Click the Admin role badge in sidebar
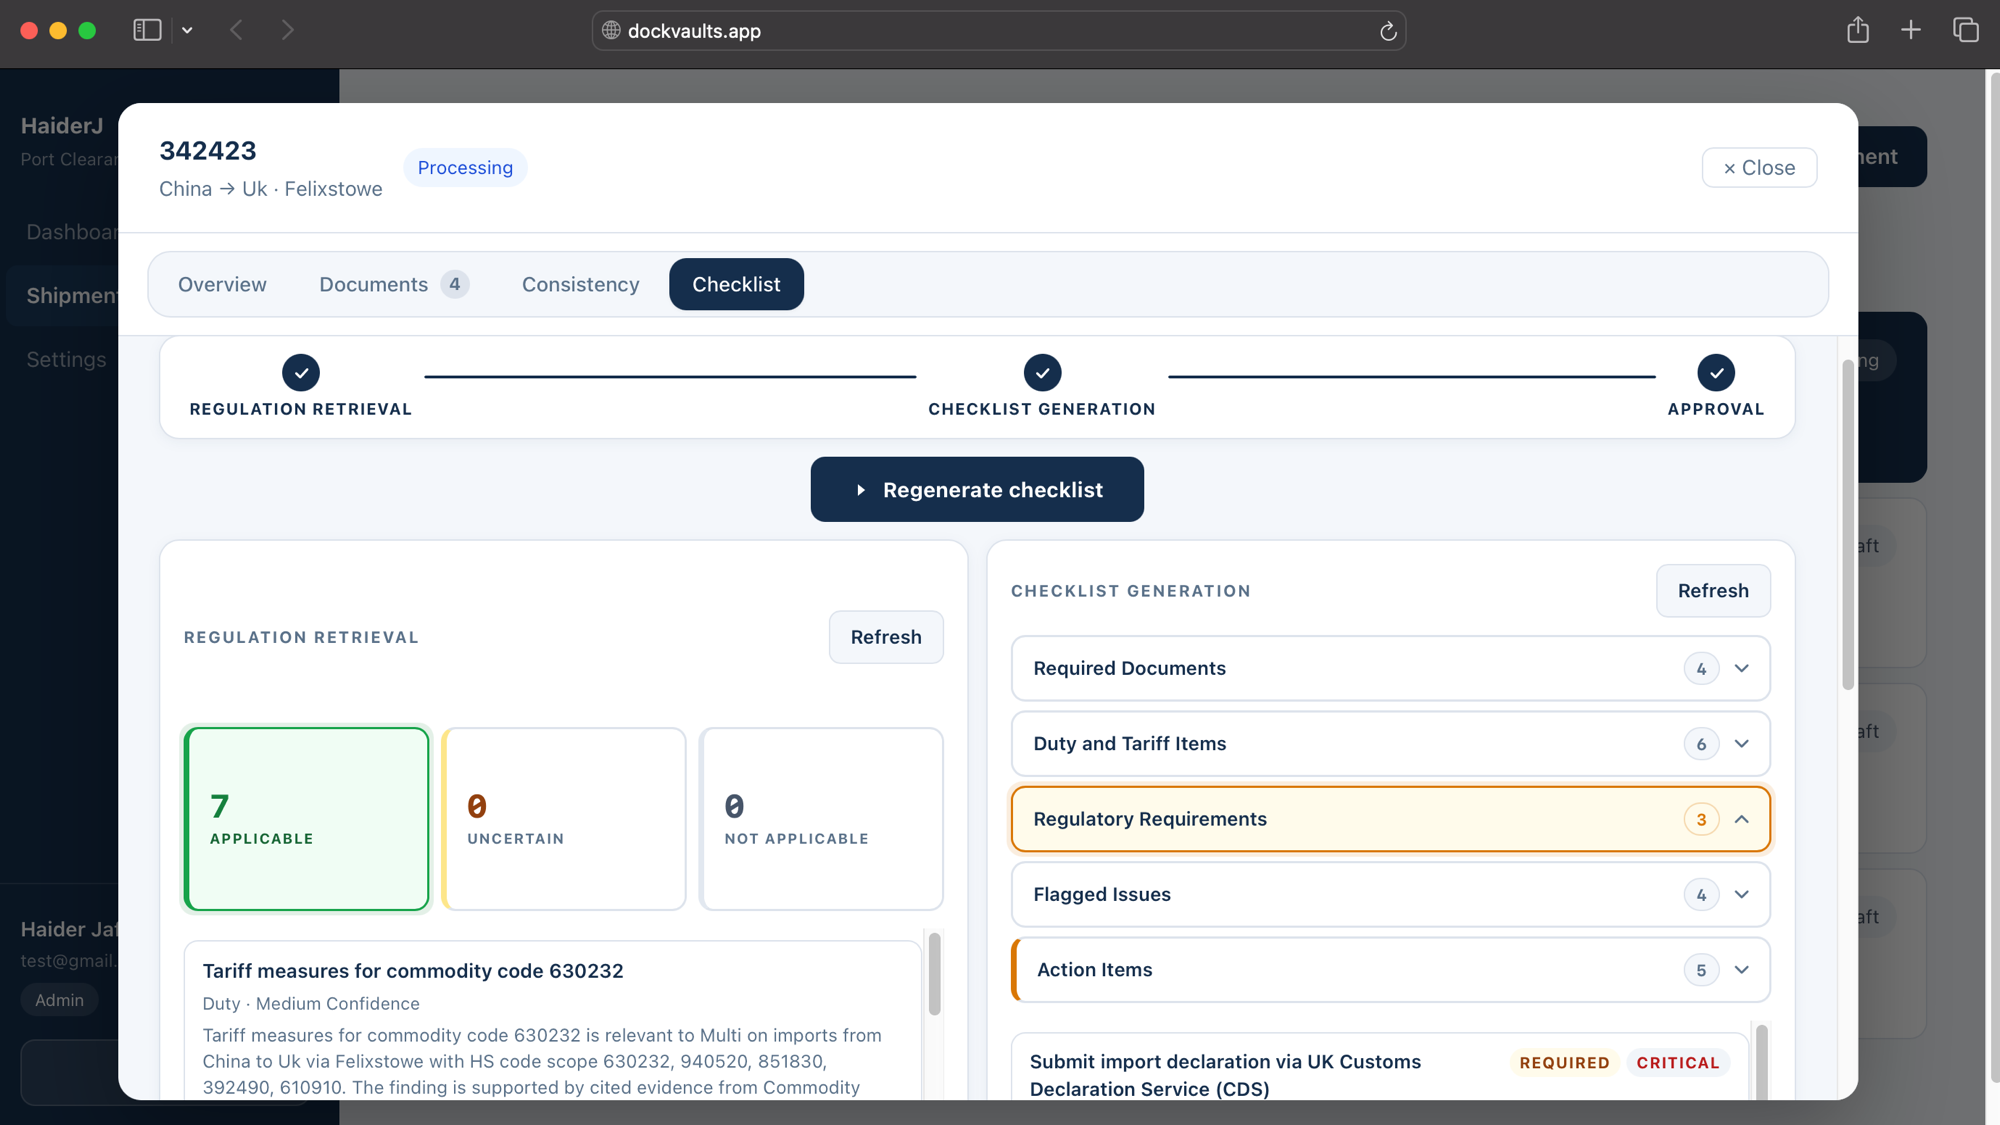Screen dimensions: 2000x1125 coord(59,1000)
